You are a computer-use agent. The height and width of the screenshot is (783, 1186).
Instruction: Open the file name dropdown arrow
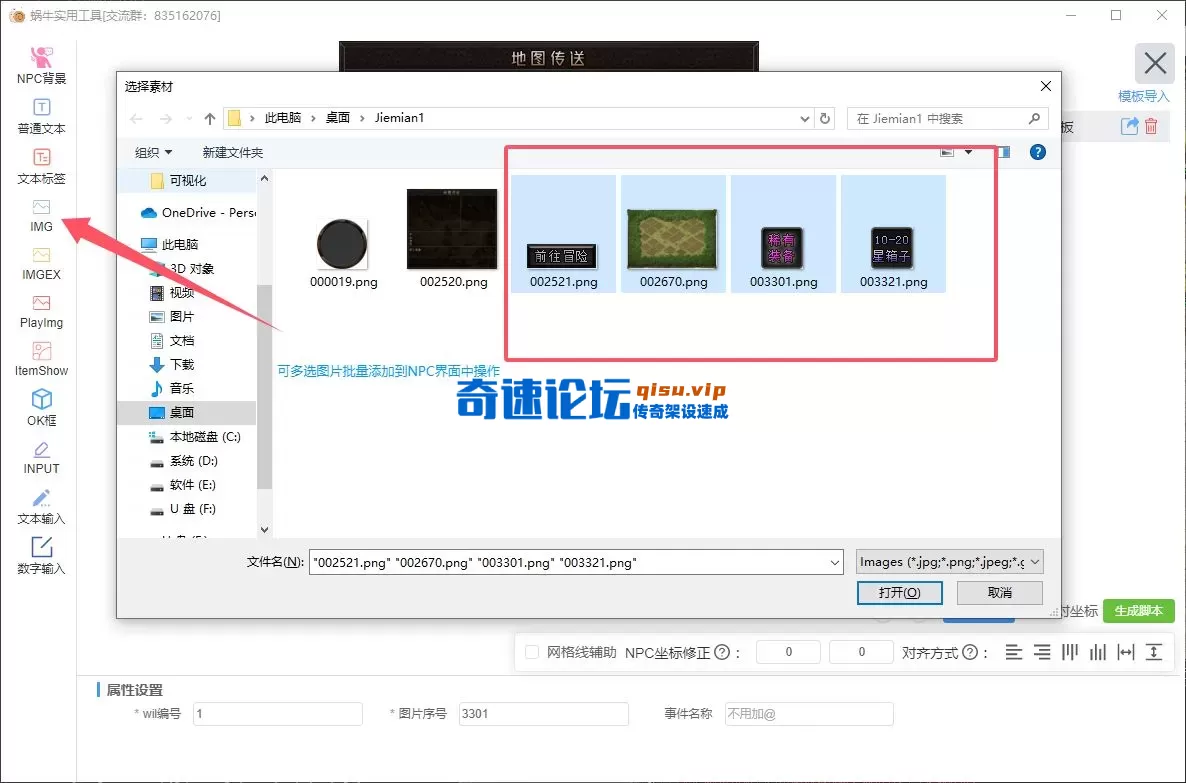tap(835, 562)
